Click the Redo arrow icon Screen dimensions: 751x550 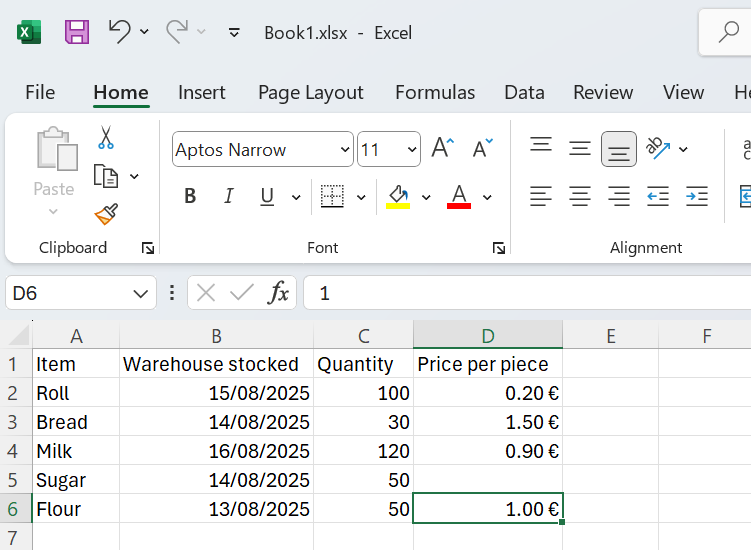coord(177,32)
